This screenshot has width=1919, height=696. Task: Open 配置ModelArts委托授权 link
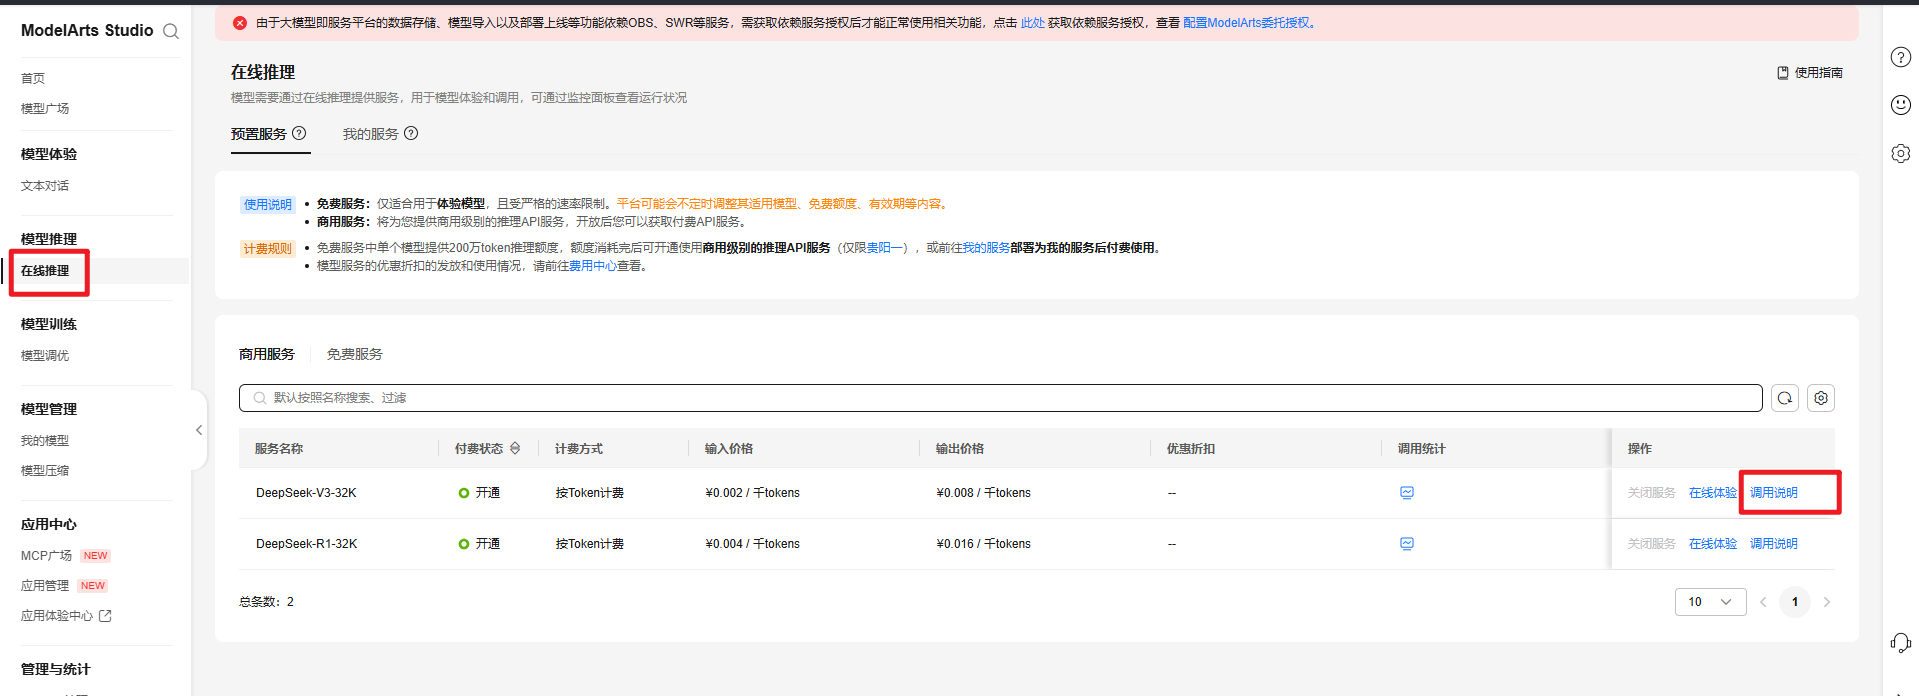coord(1246,23)
